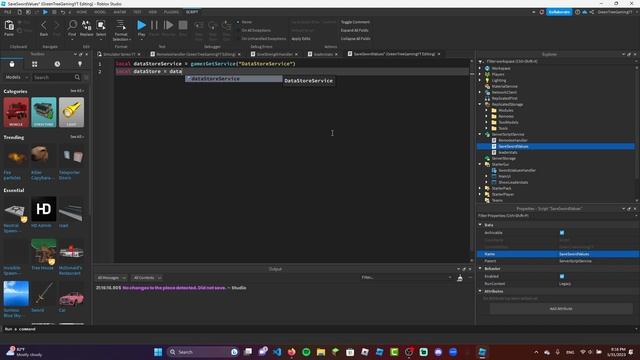Collapse the StarterGui tree node
Screen dimensions: 640x360
[480, 164]
